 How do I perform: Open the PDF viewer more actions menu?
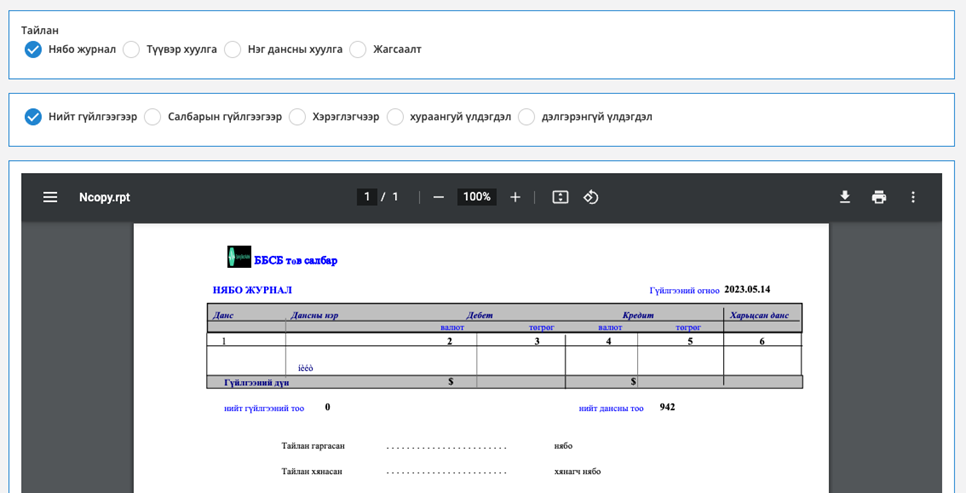click(x=913, y=197)
